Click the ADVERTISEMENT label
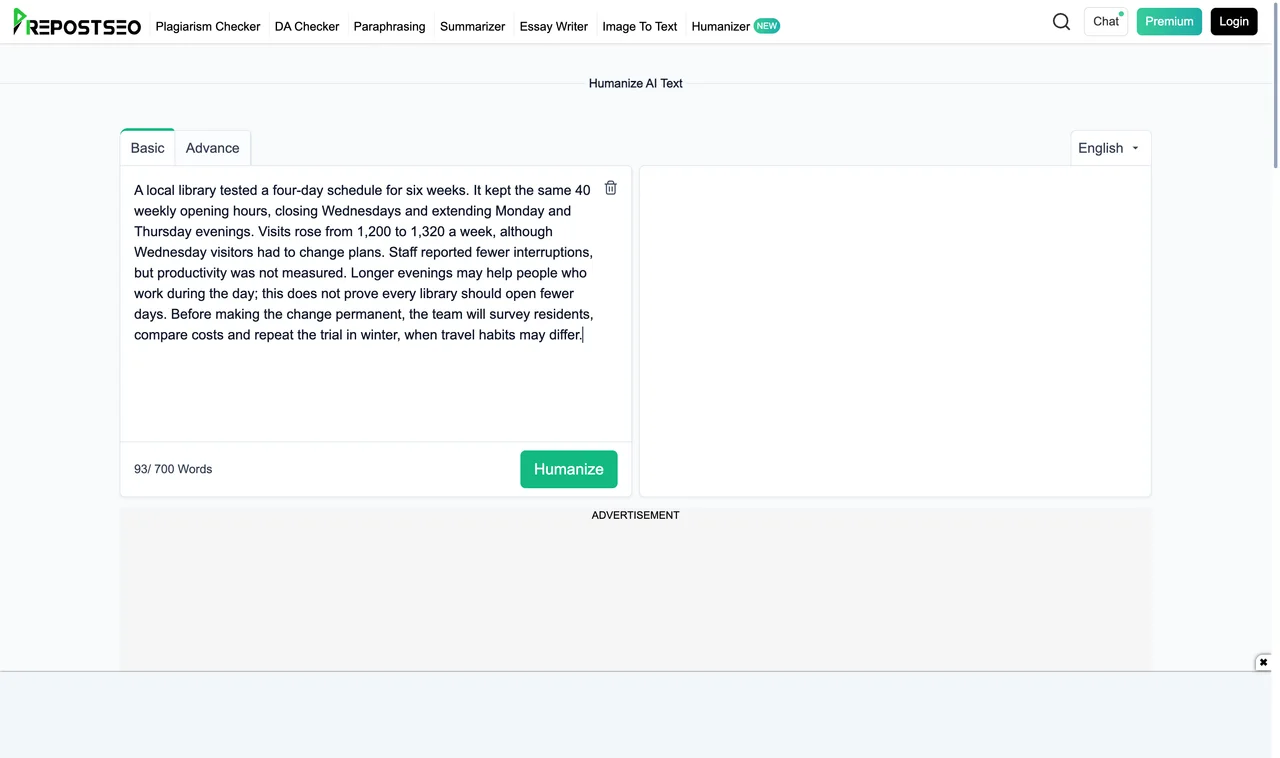The image size is (1280, 758). click(x=635, y=515)
